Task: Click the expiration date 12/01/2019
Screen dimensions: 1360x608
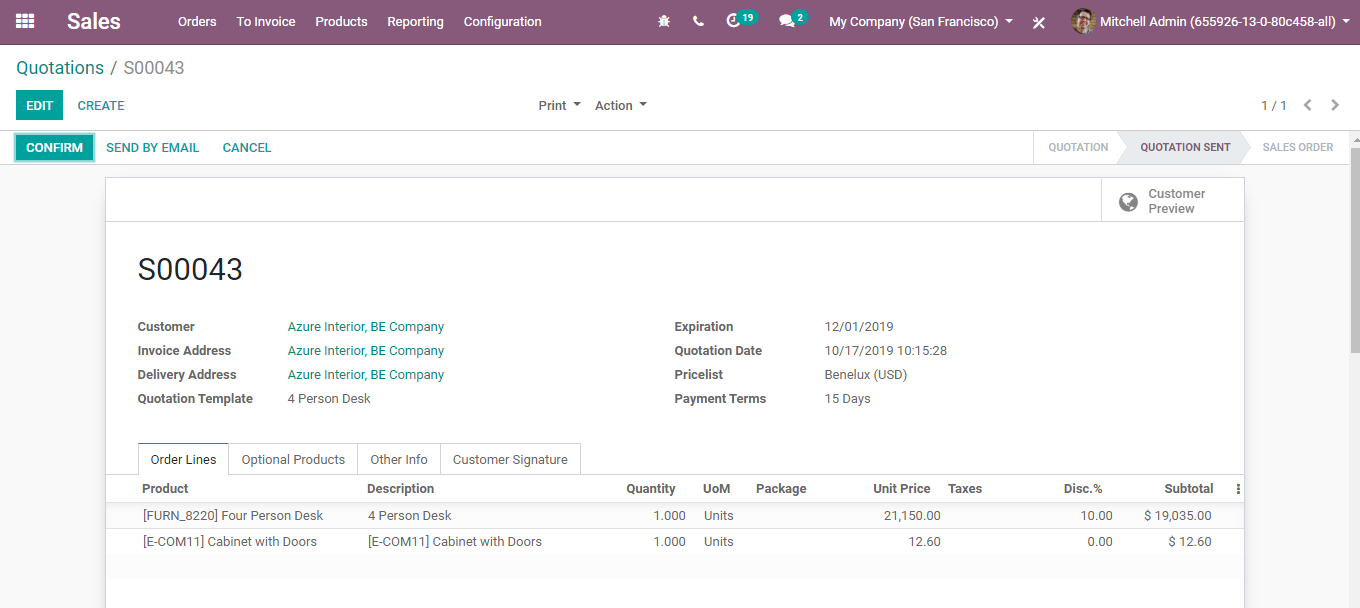Action: pos(859,327)
